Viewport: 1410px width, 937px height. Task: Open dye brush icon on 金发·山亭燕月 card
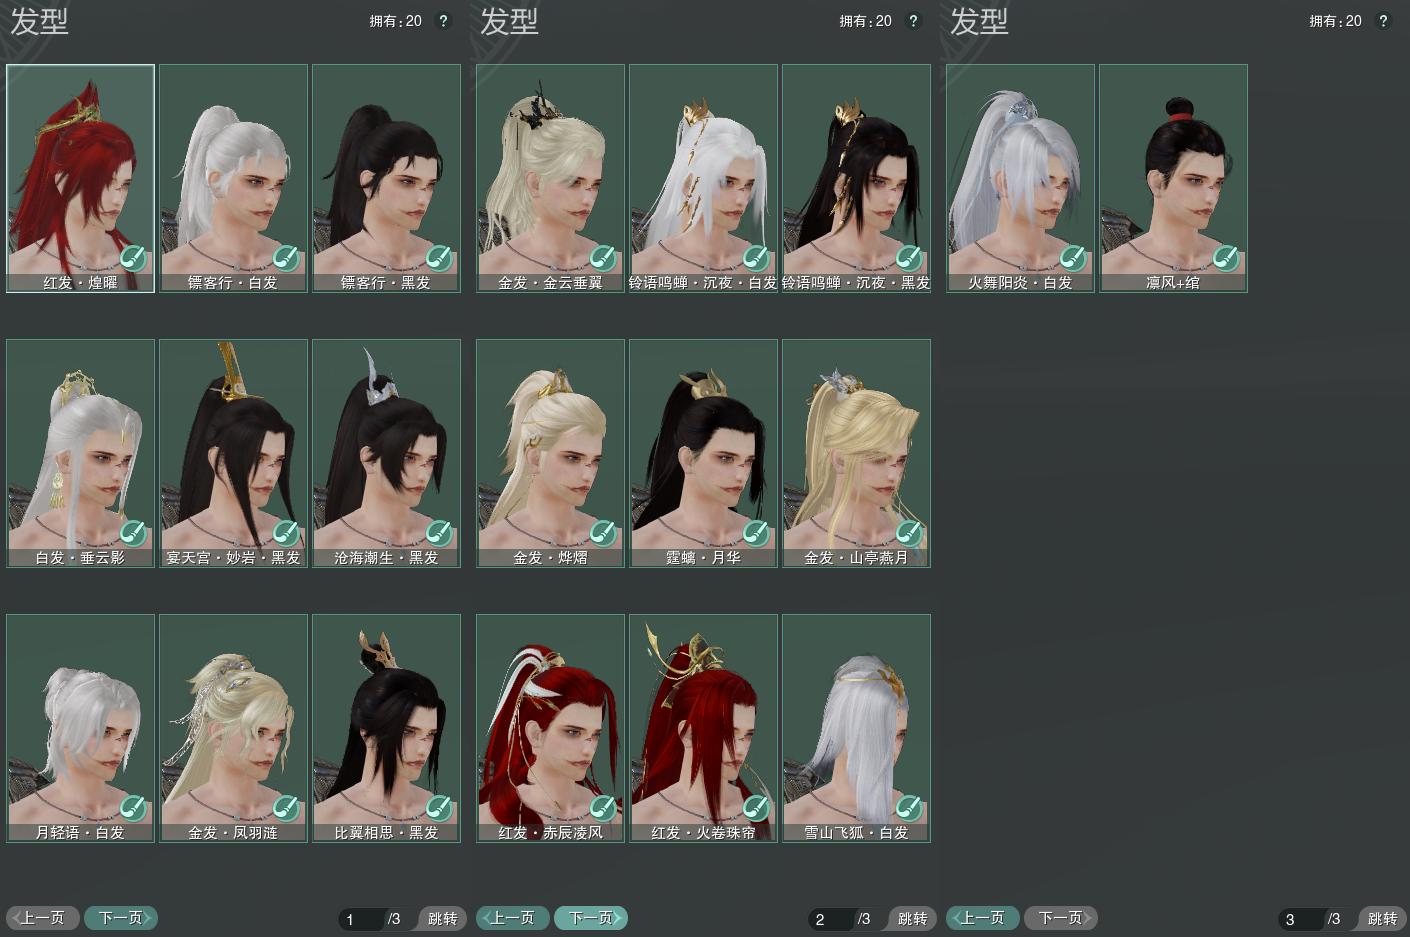(909, 533)
